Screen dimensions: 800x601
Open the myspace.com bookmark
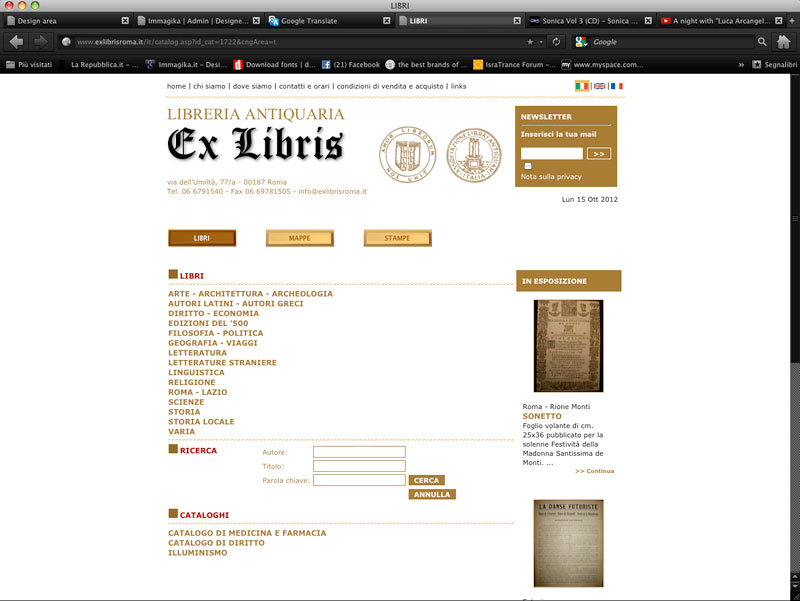pos(603,65)
